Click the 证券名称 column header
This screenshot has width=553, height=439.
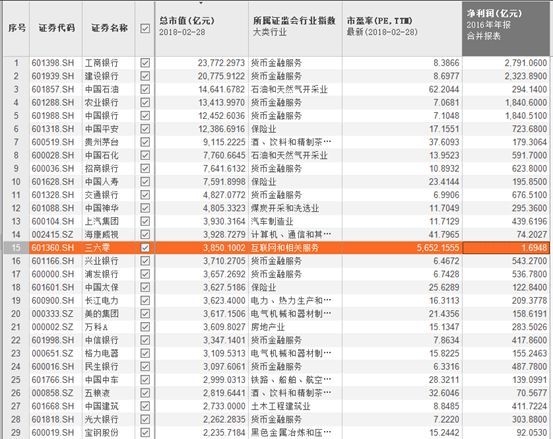[109, 28]
